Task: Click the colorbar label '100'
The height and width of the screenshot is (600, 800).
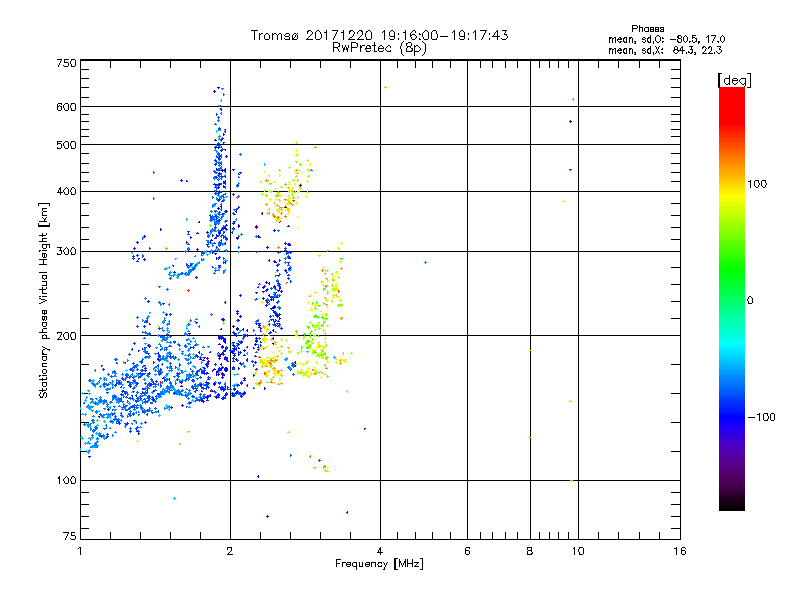Action: (x=757, y=184)
